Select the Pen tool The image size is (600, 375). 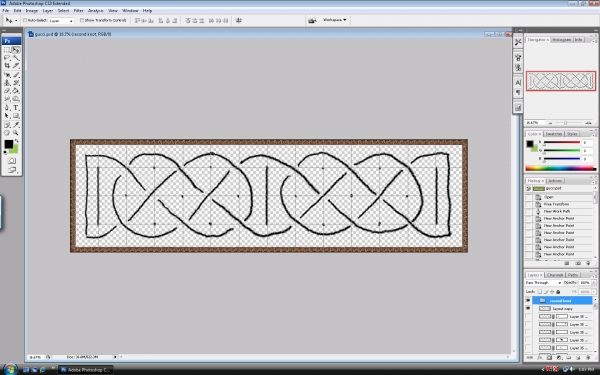coord(7,108)
